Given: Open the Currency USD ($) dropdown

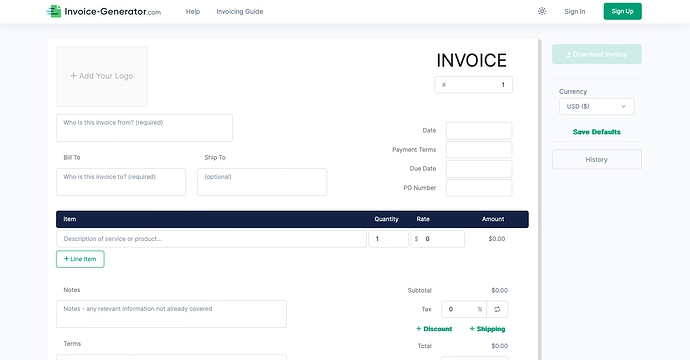Looking at the screenshot, I should 597,107.
